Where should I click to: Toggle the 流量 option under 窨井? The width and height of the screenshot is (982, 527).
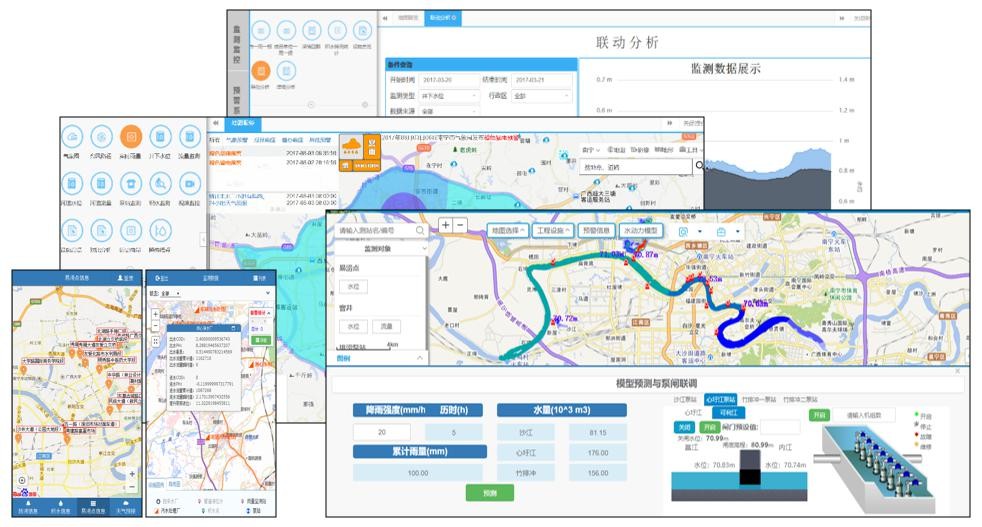tap(384, 326)
